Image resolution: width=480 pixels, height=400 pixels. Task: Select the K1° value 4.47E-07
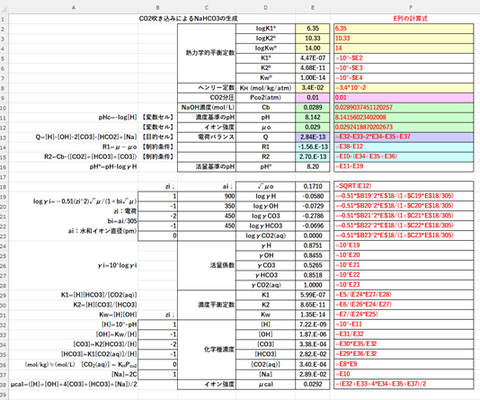(x=312, y=58)
